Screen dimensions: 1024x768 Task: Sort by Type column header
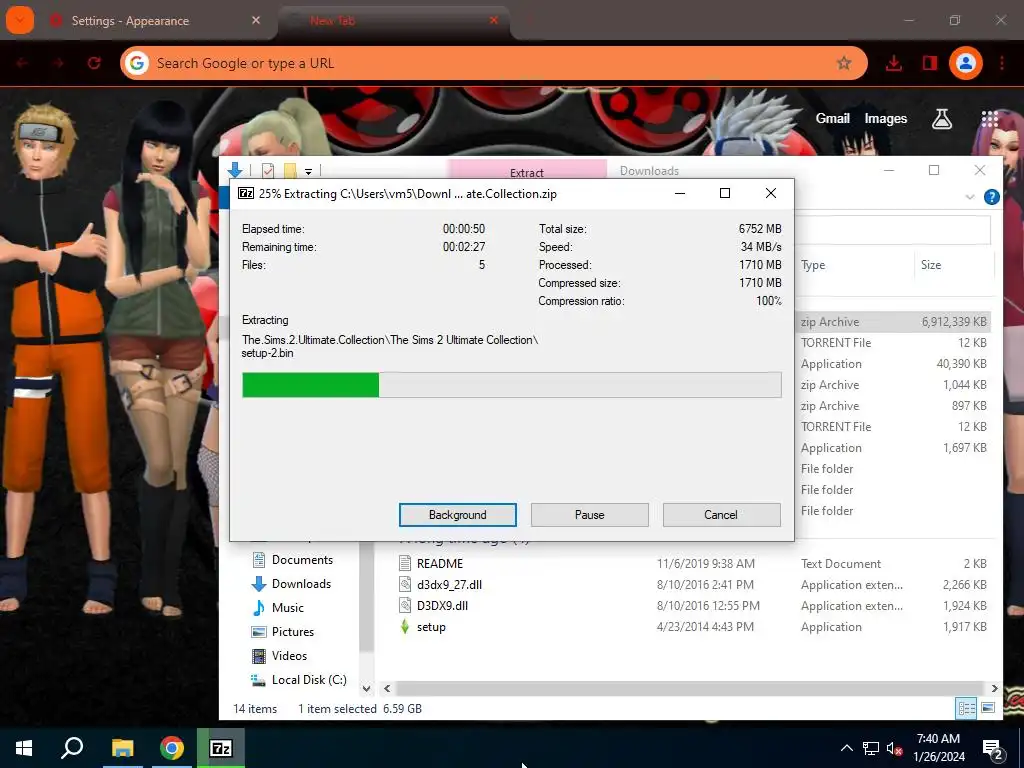pos(813,264)
